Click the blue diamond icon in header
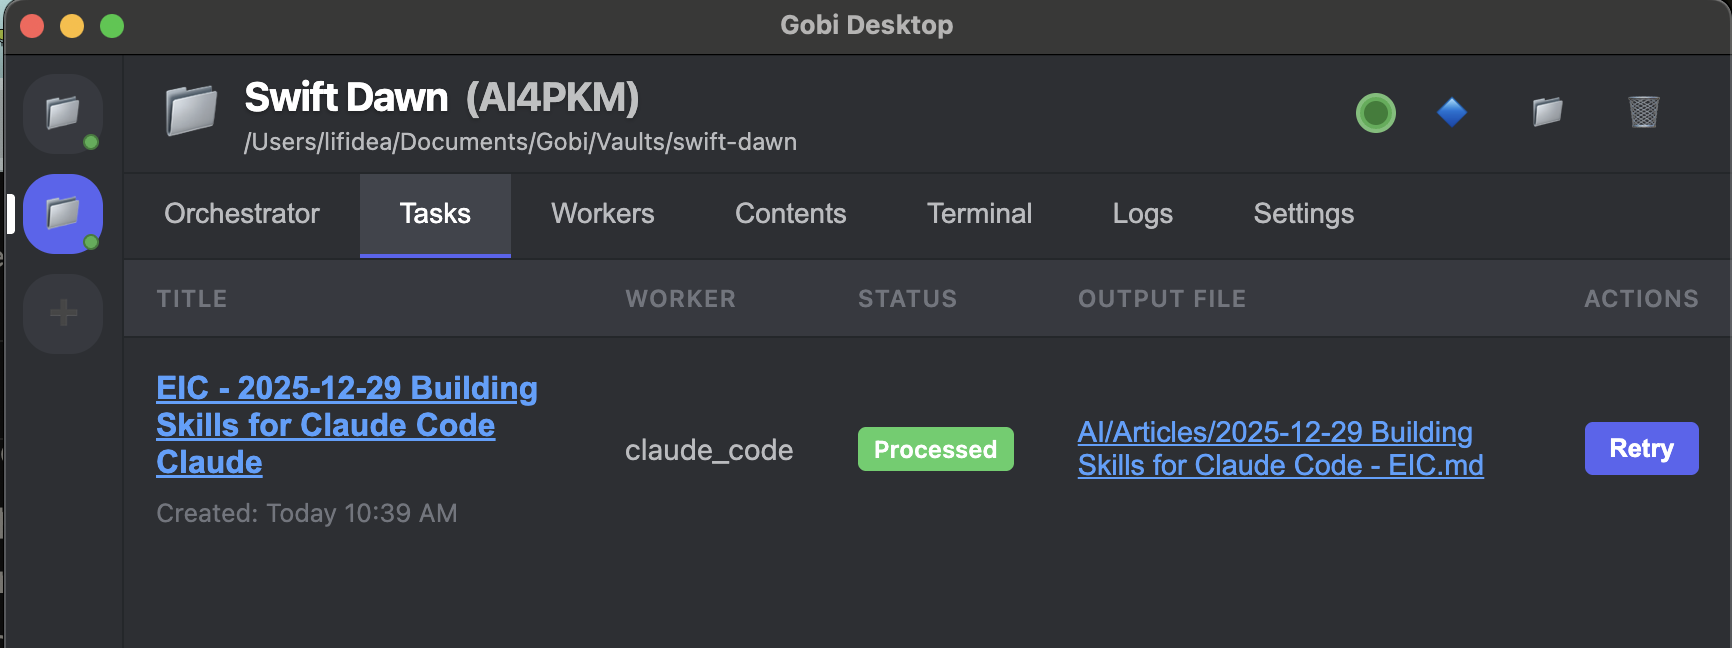The image size is (1732, 648). click(x=1451, y=112)
